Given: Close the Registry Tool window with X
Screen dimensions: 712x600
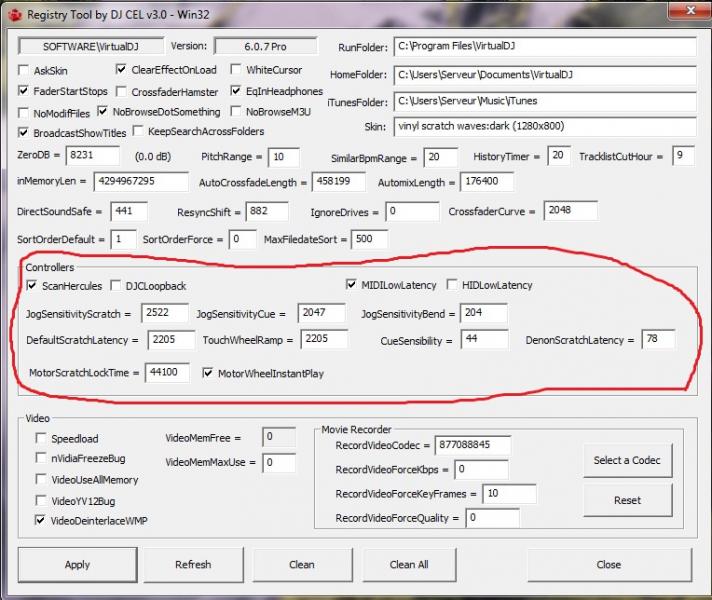Looking at the screenshot, I should tap(690, 10).
